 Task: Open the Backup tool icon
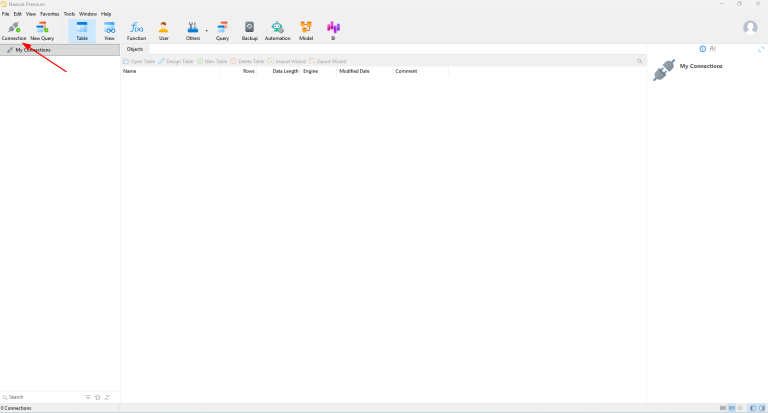(x=249, y=30)
